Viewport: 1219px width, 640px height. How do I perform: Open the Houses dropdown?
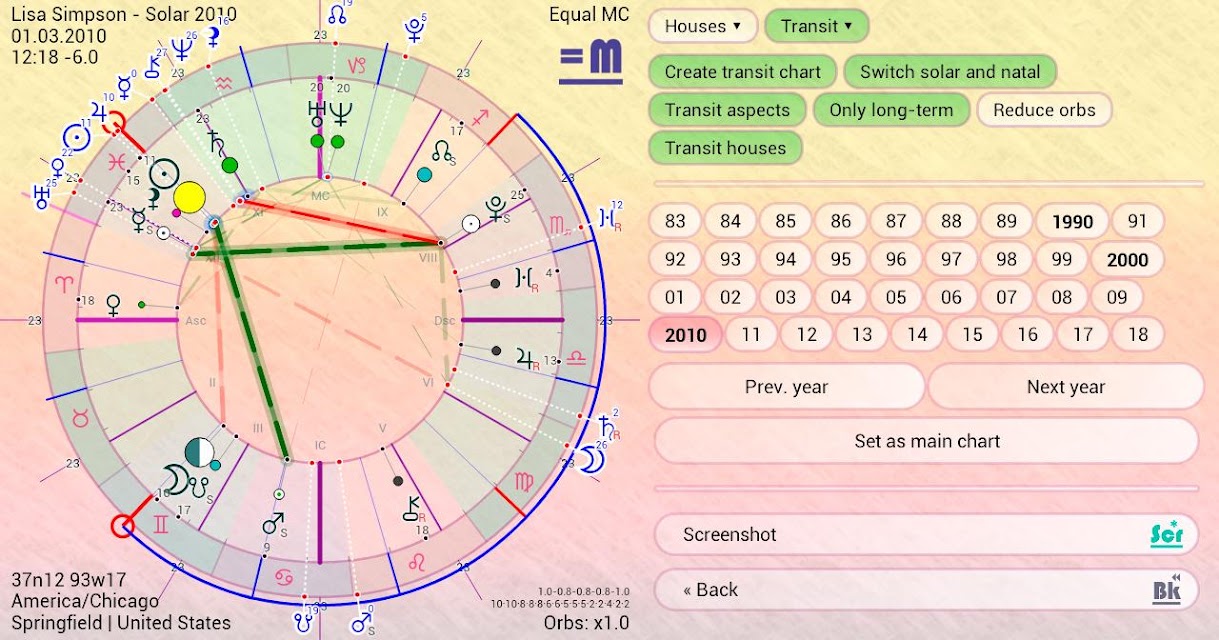tap(703, 26)
